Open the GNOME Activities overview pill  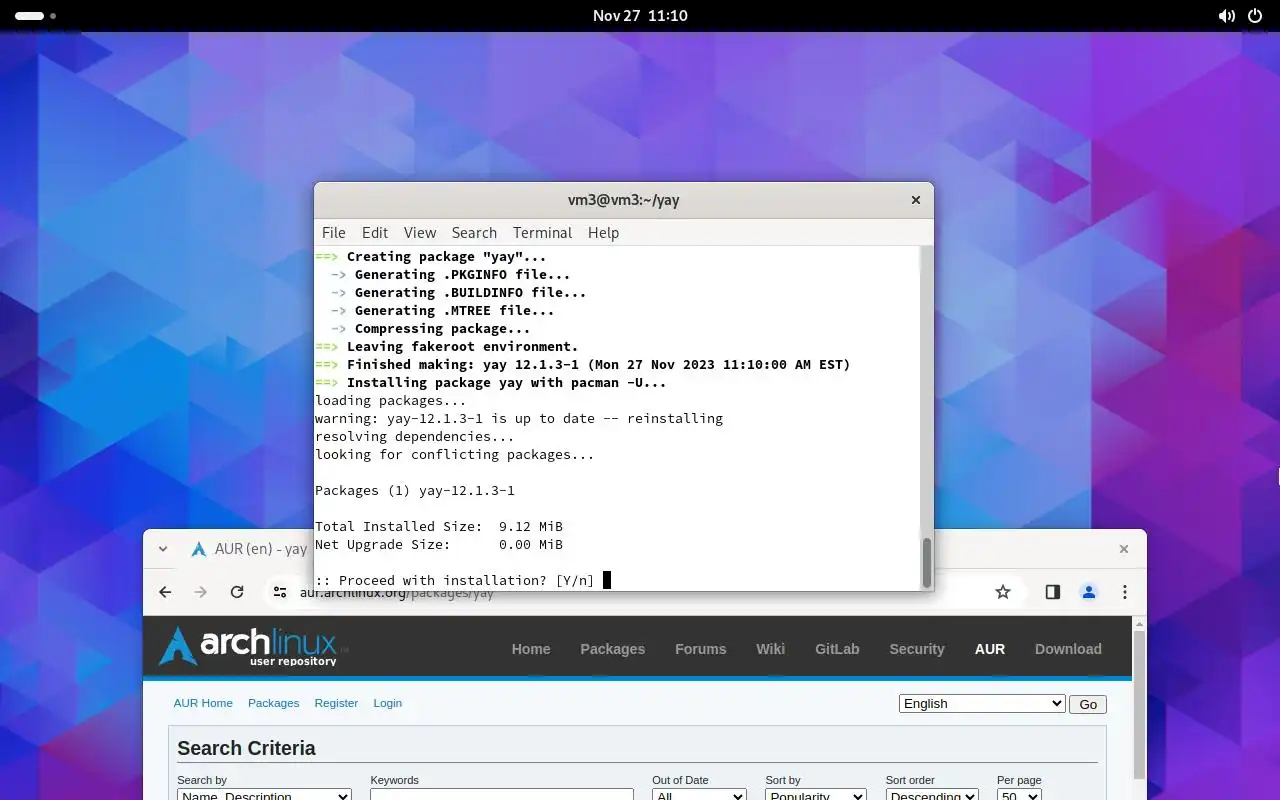point(36,16)
